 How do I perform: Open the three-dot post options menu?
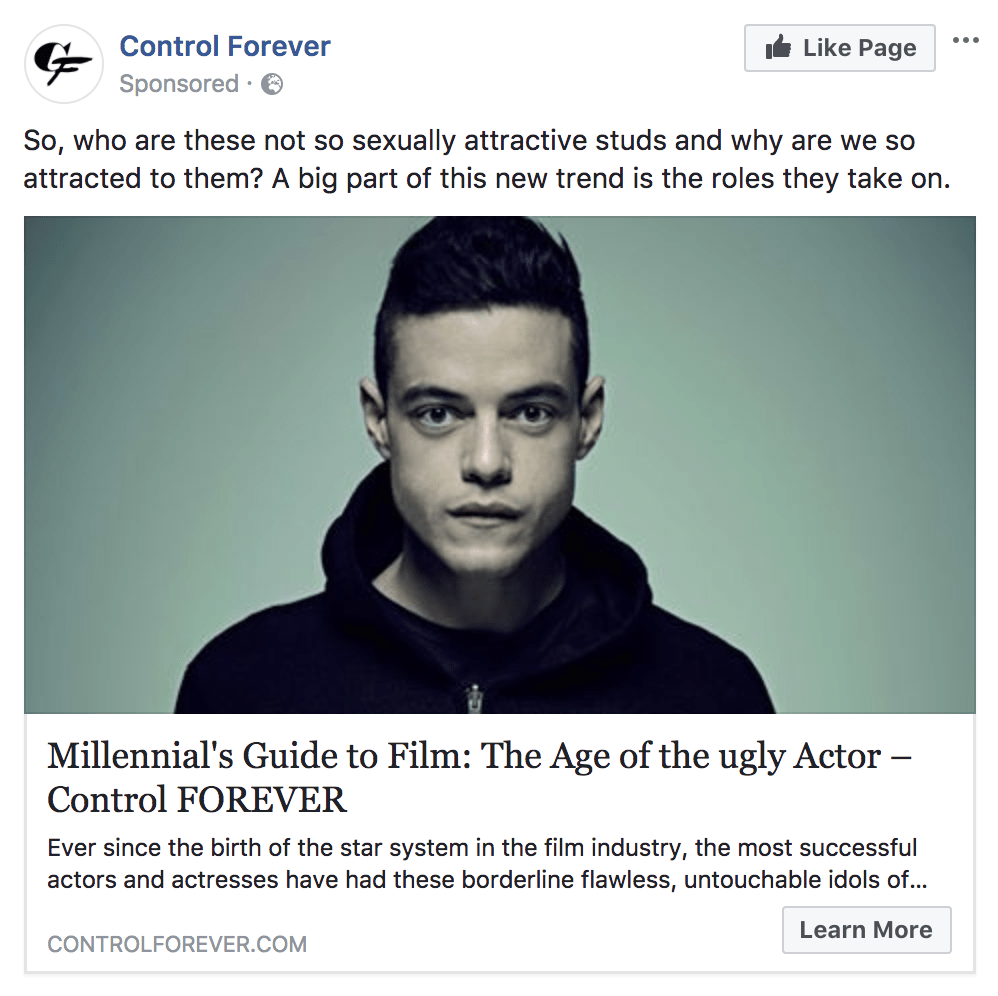point(965,41)
